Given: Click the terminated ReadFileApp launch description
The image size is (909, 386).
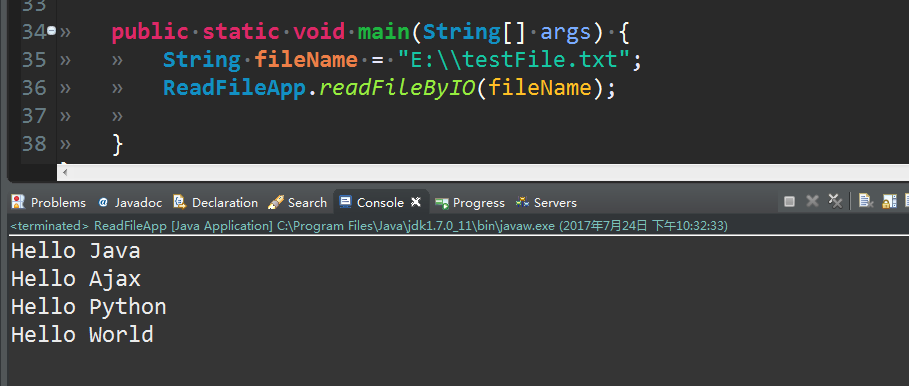Looking at the screenshot, I should click(369, 225).
